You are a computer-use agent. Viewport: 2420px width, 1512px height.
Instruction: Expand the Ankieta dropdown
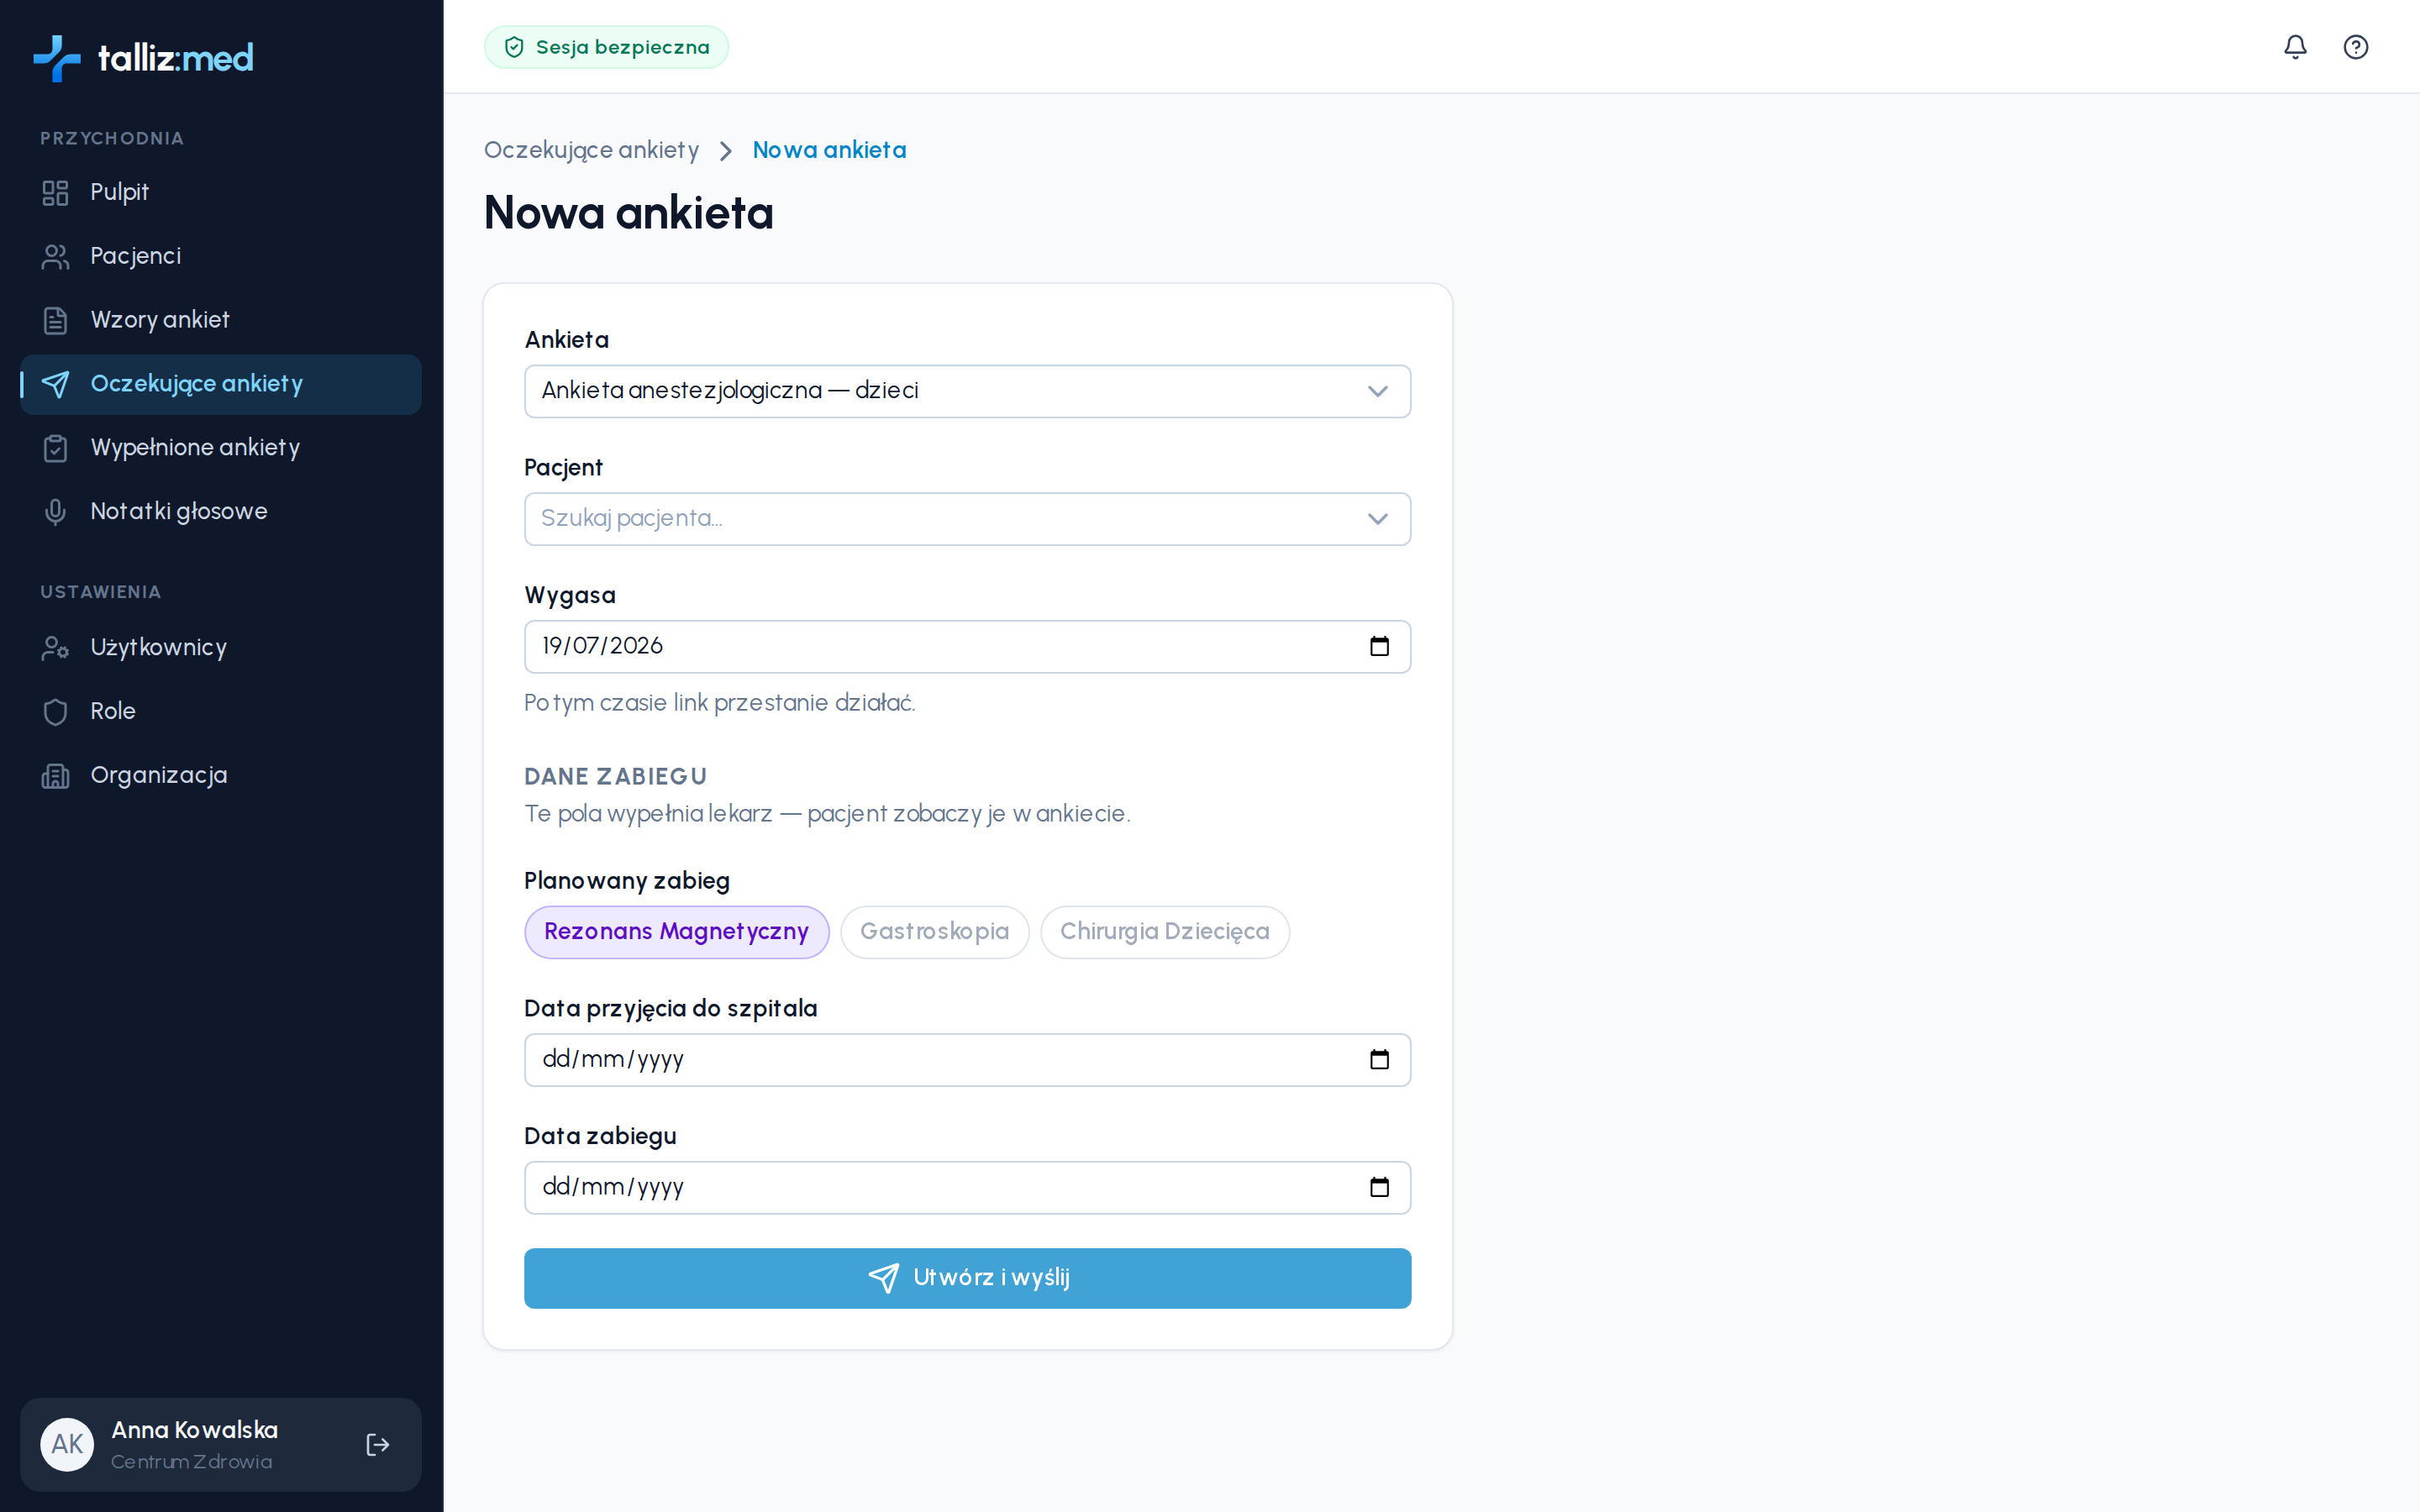pos(967,391)
